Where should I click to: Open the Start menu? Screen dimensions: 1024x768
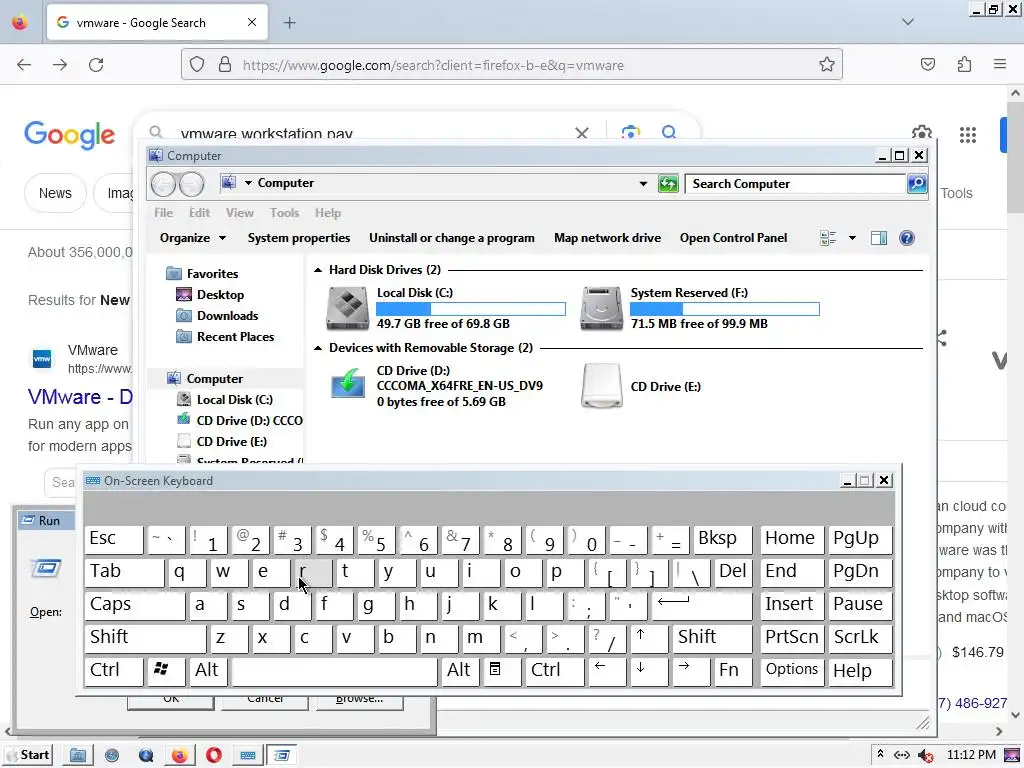coord(28,756)
